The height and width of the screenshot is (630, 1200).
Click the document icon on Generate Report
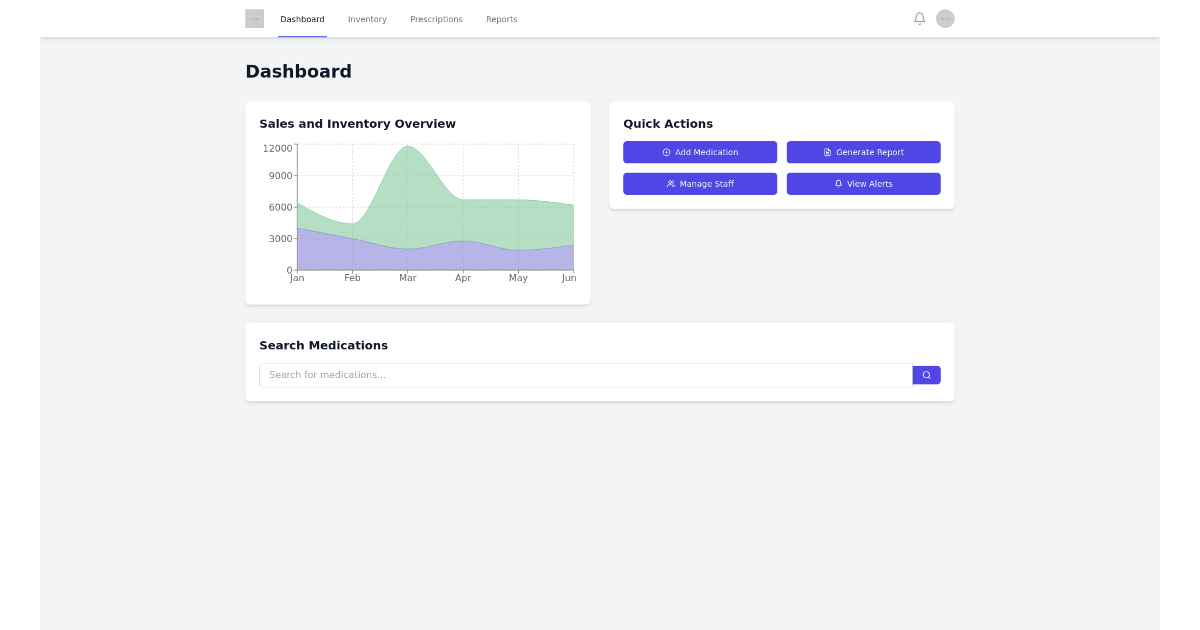click(x=825, y=152)
